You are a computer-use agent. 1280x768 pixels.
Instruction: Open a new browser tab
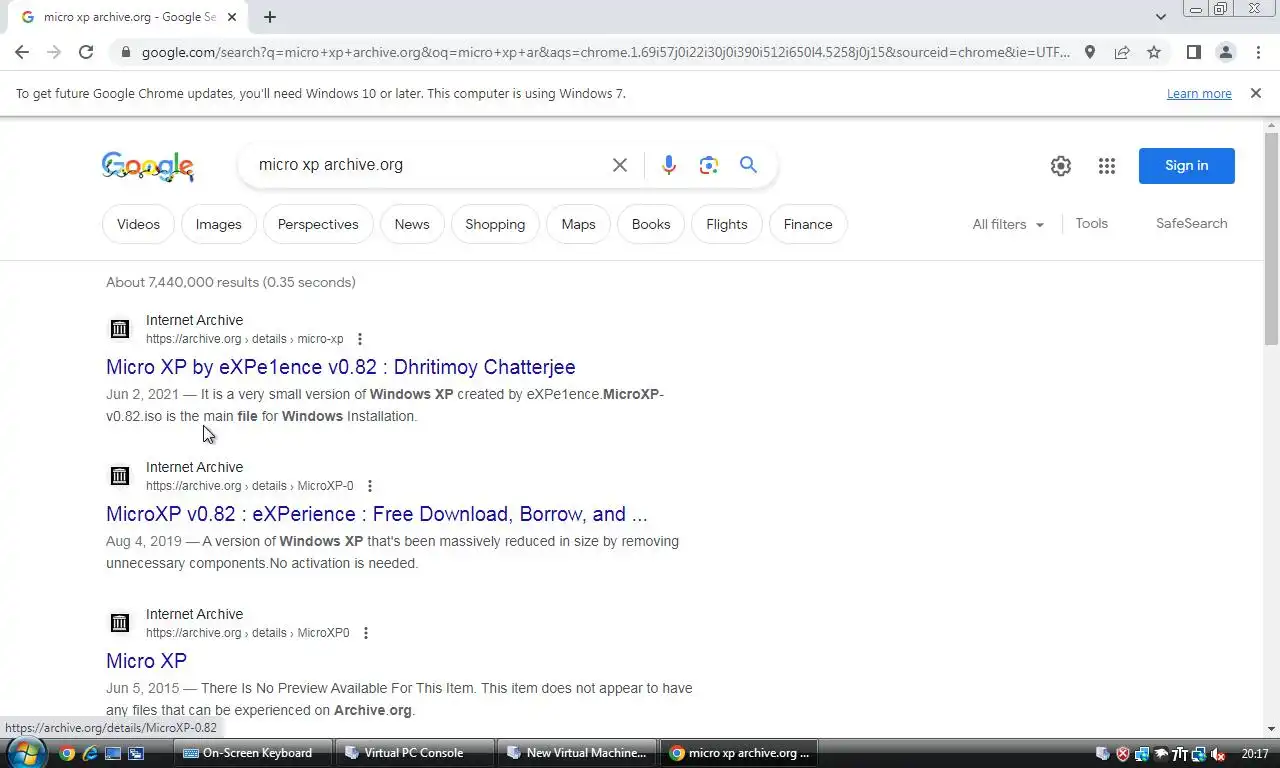pyautogui.click(x=270, y=17)
